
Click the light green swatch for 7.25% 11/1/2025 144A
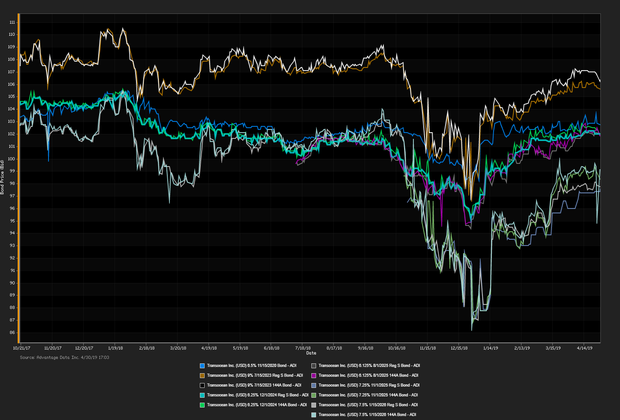pyautogui.click(x=314, y=395)
